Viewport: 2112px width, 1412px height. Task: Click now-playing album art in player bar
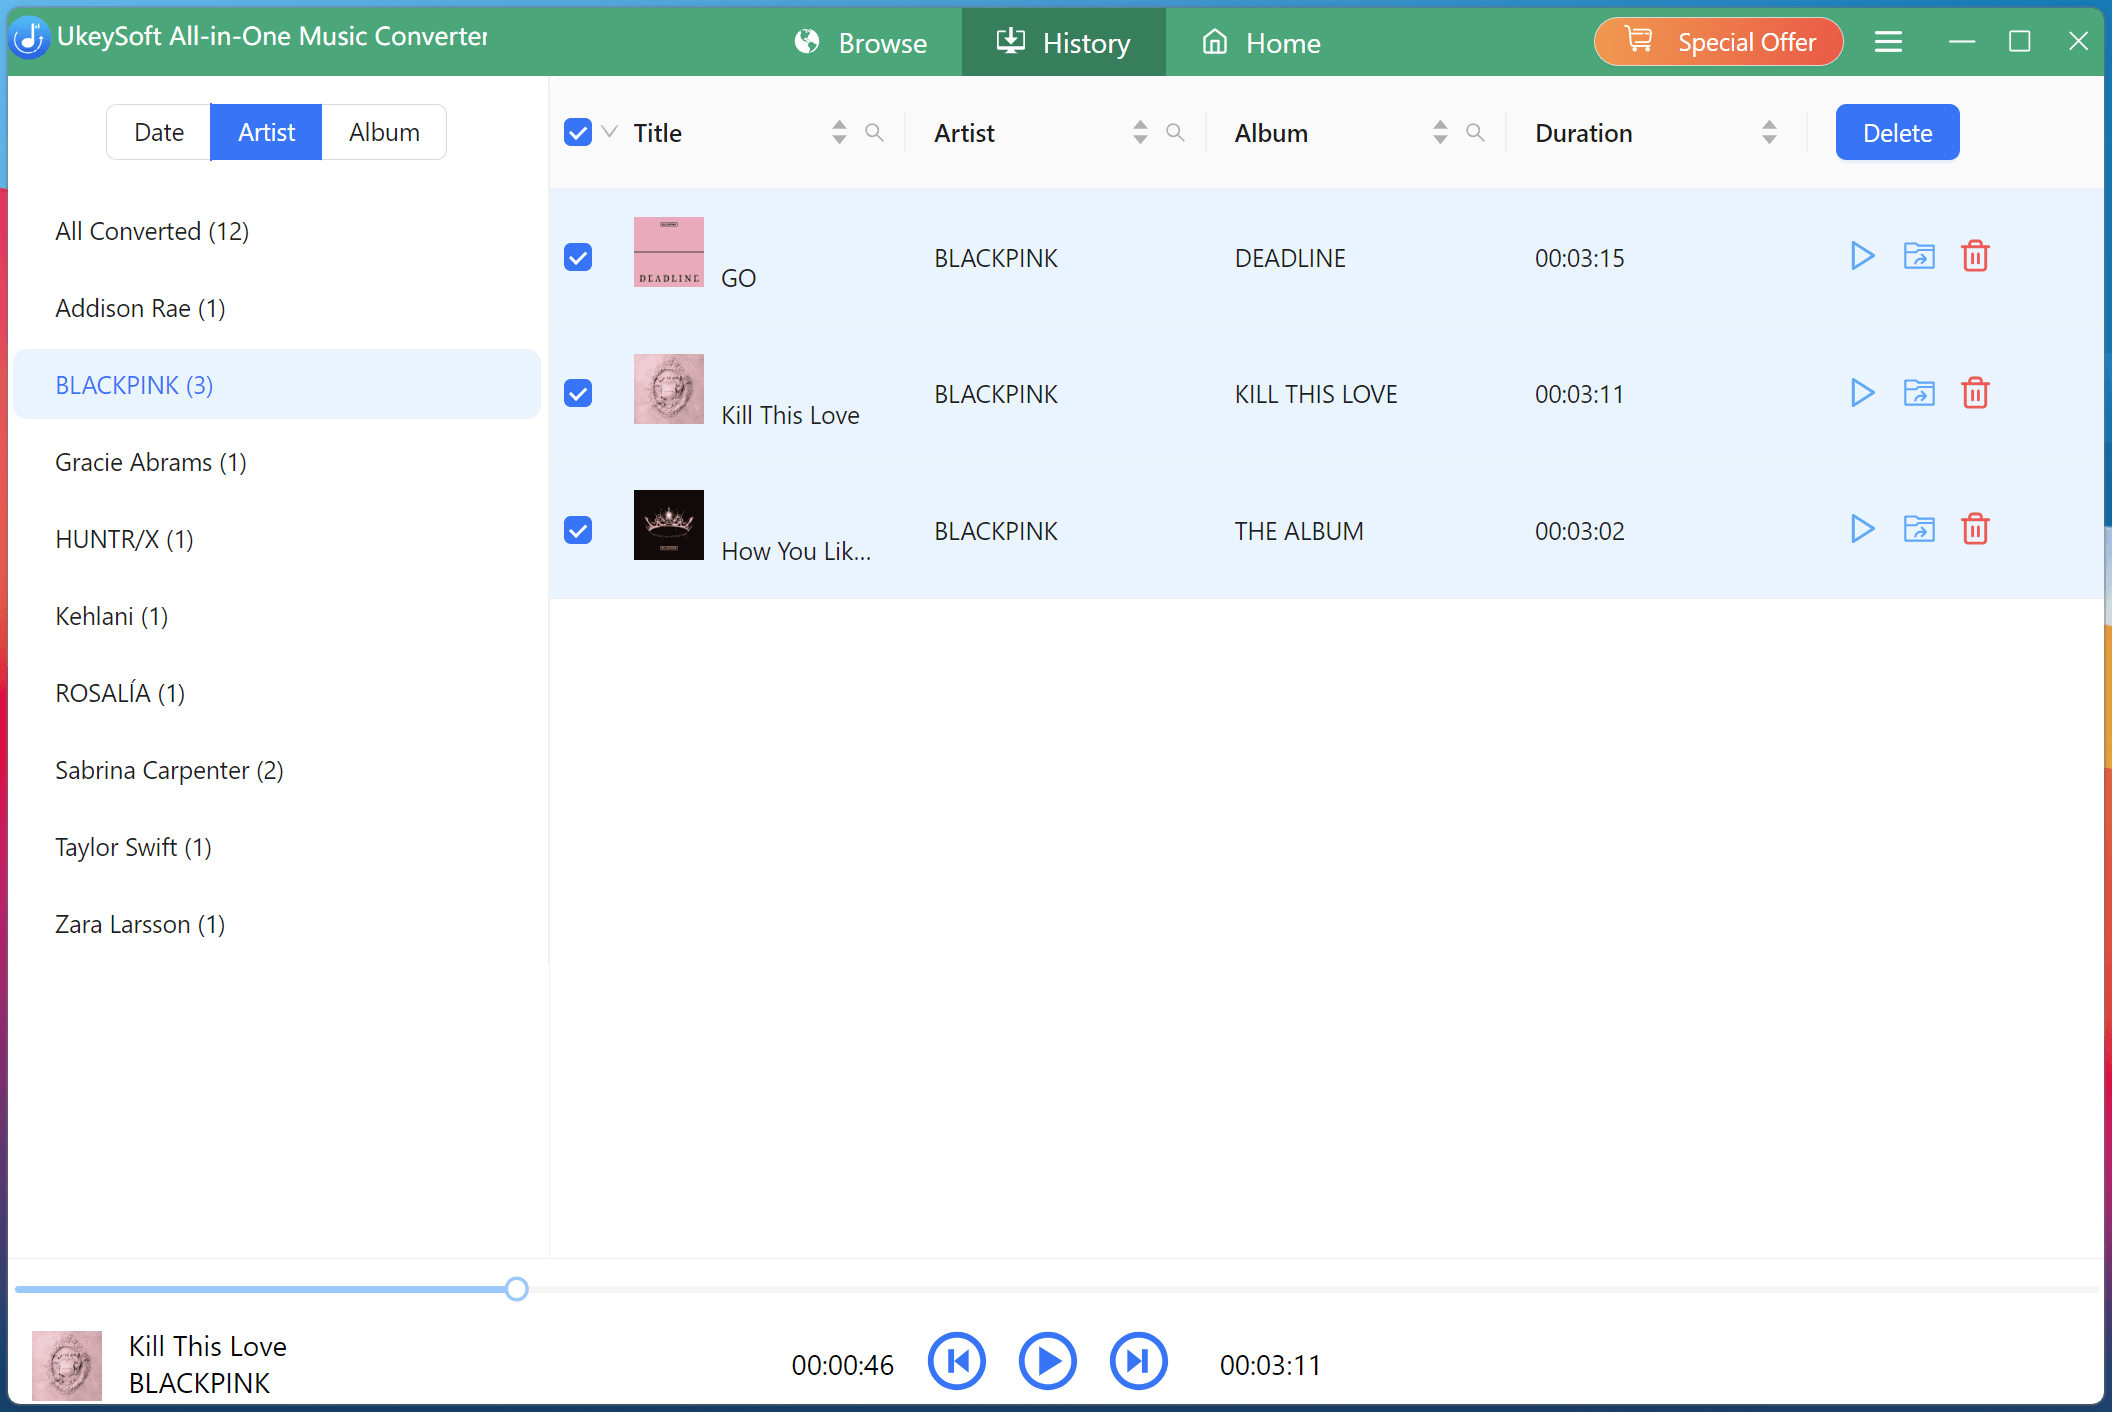point(67,1365)
